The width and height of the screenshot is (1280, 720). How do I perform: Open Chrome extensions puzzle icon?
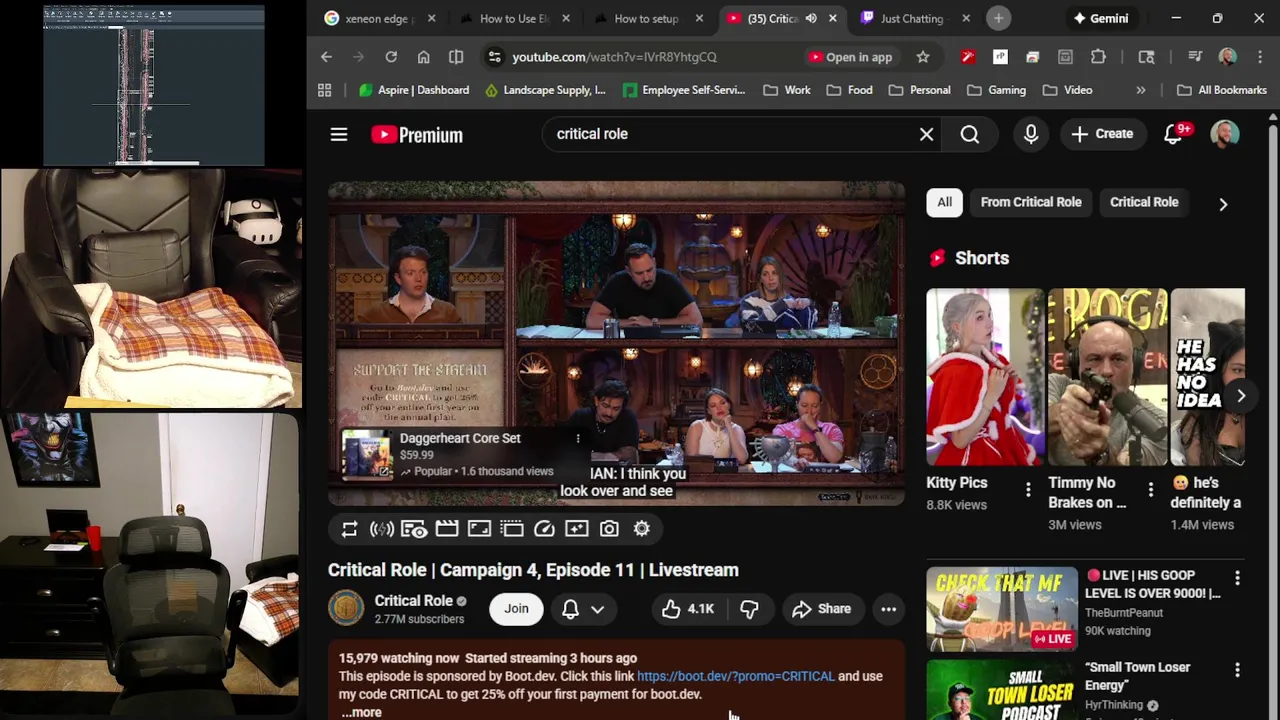pyautogui.click(x=1098, y=57)
